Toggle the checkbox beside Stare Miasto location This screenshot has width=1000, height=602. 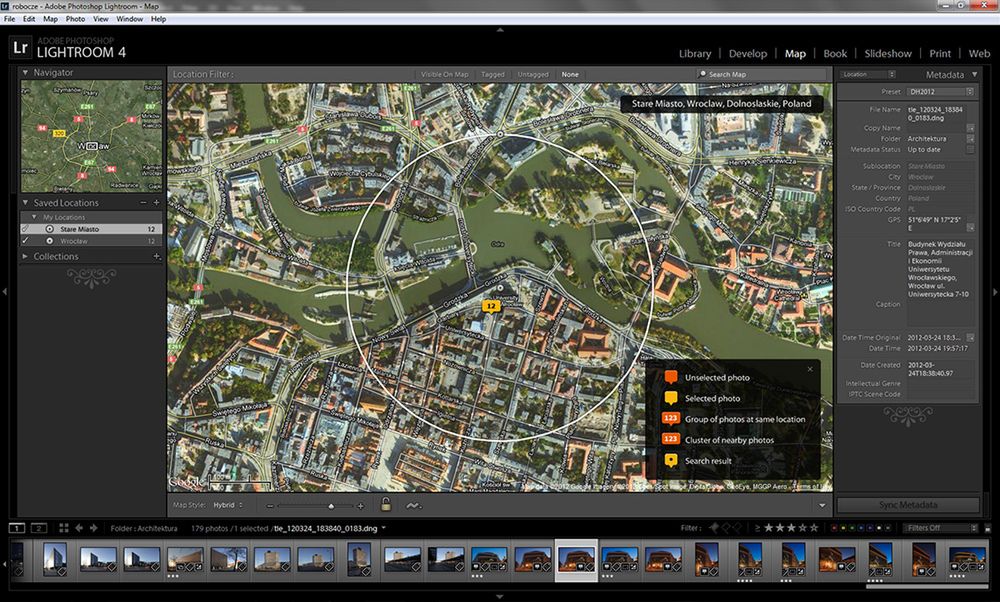tap(26, 229)
